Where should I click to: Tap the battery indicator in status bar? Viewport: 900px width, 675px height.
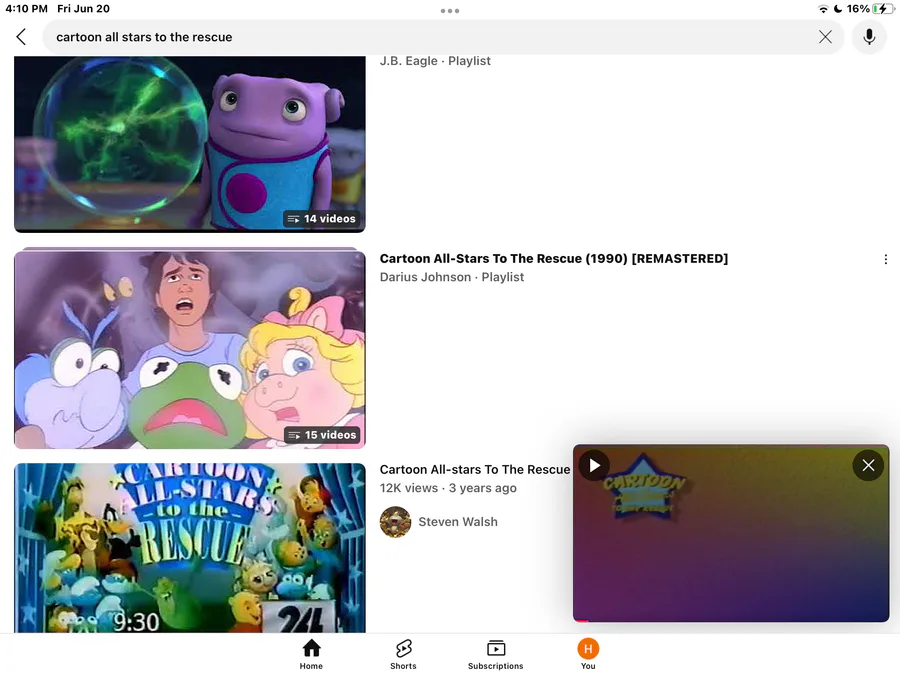pyautogui.click(x=883, y=9)
